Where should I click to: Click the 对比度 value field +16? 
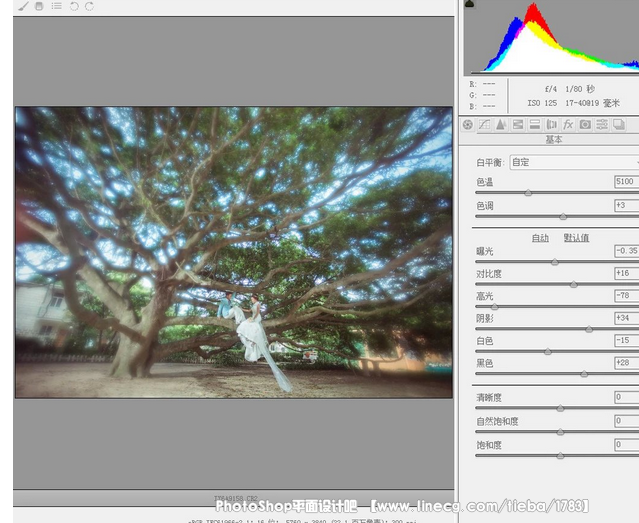tap(626, 273)
